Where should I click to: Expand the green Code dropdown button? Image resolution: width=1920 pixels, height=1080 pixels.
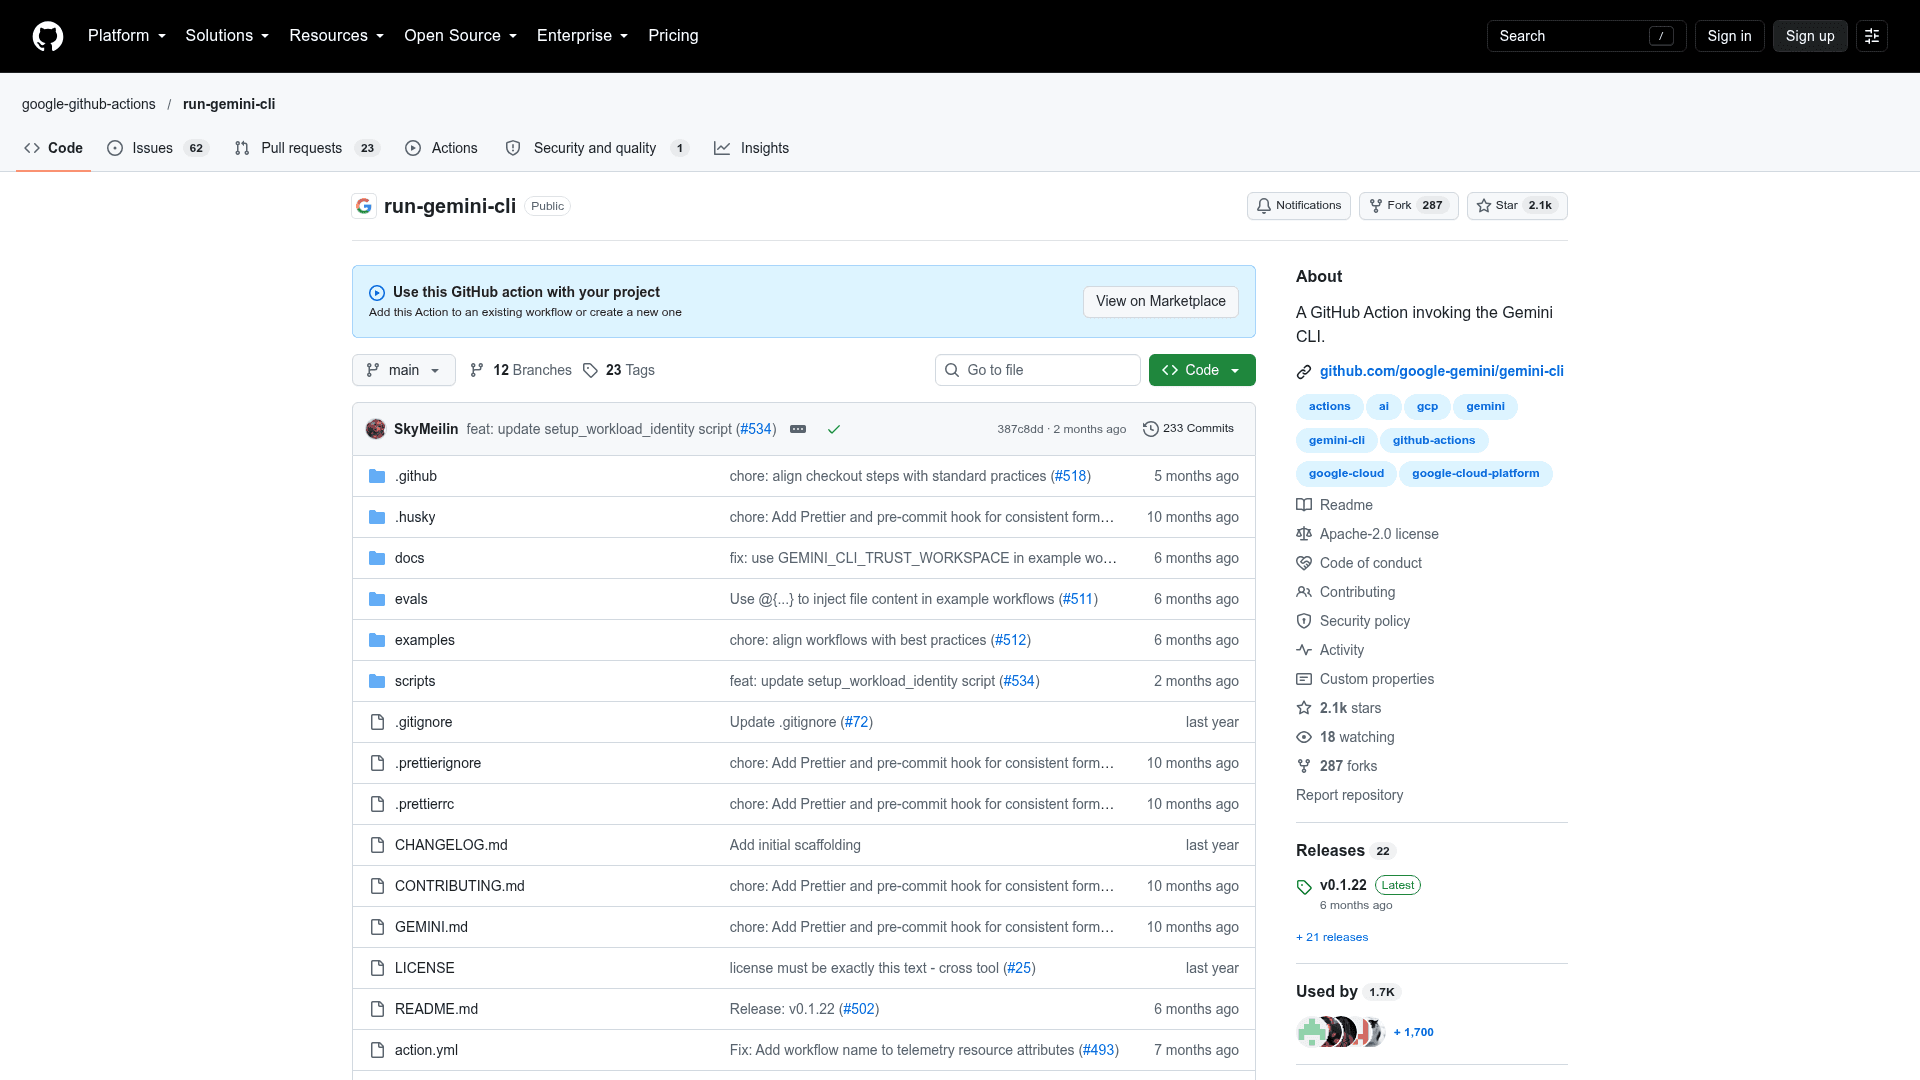1202,370
